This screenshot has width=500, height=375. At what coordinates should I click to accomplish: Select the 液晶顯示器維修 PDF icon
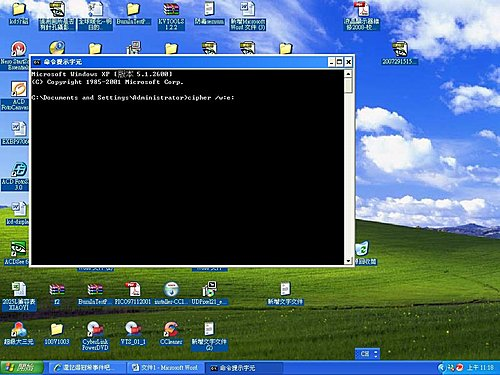point(362,16)
